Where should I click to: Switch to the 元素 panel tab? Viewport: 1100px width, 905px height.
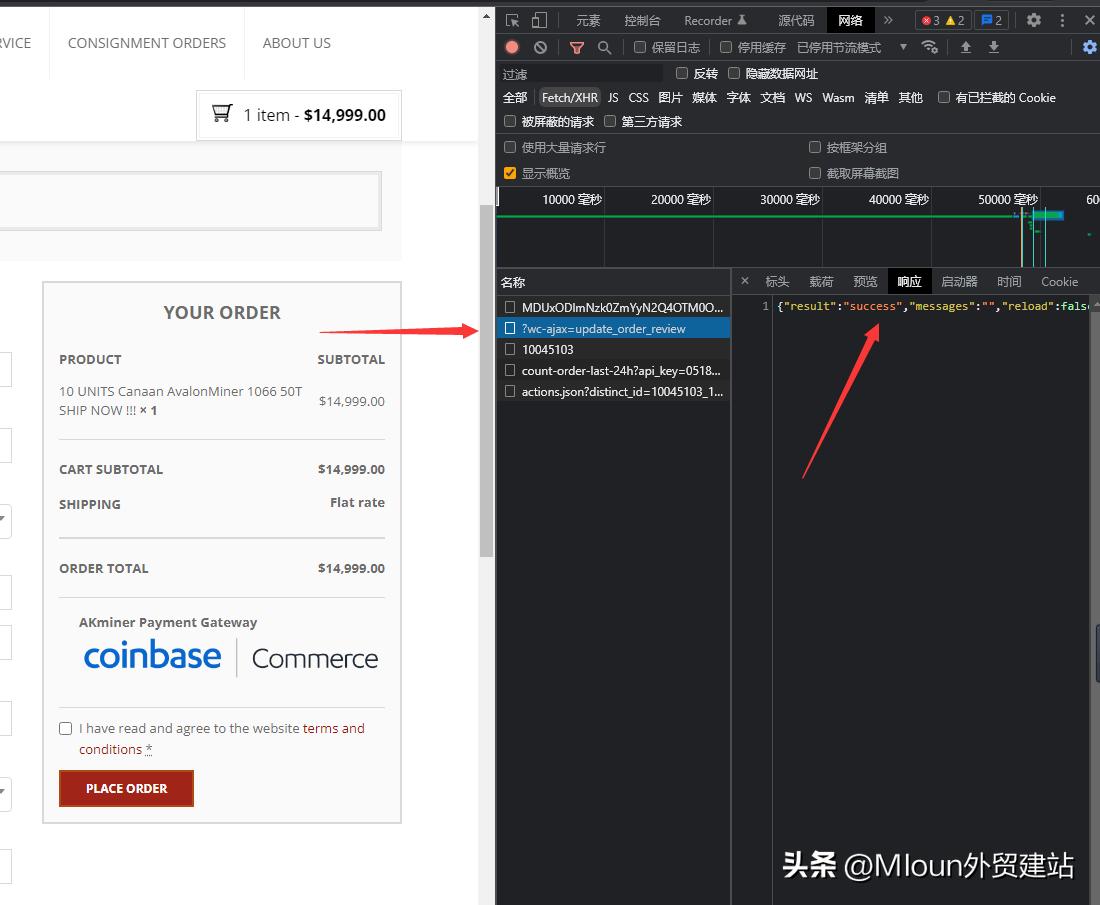click(x=588, y=20)
